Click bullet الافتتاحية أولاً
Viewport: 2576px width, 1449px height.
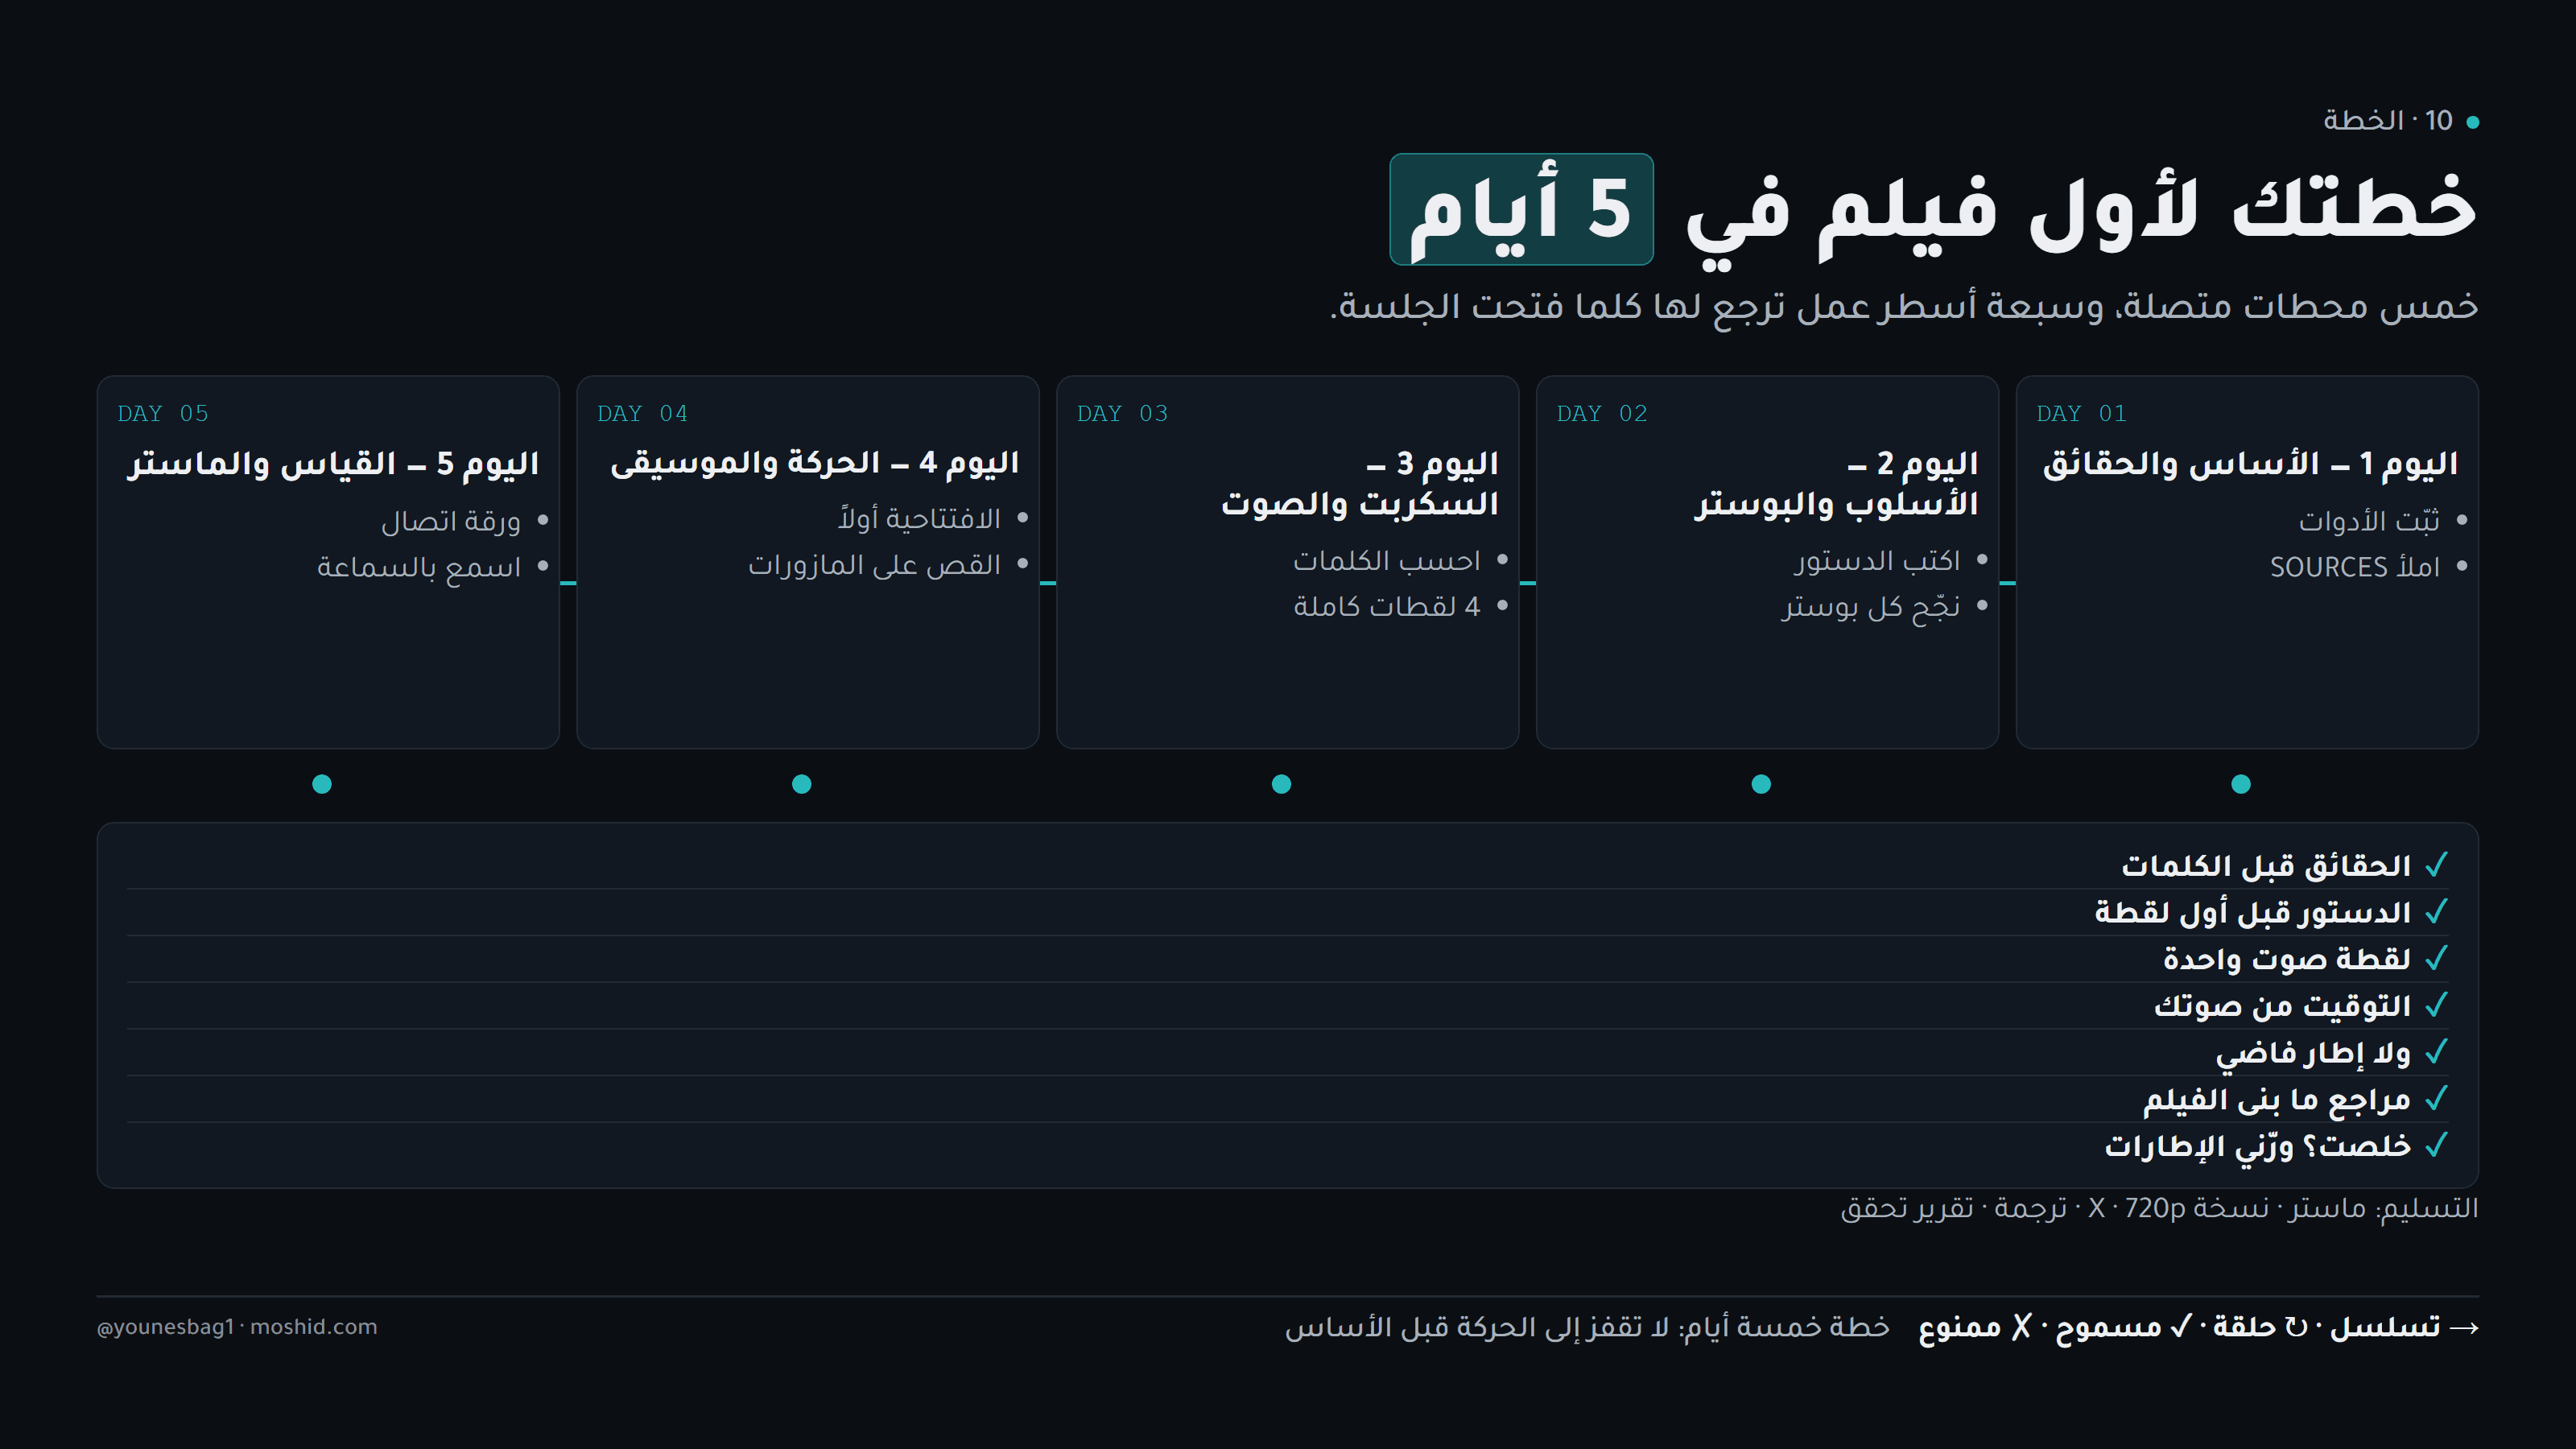click(919, 519)
